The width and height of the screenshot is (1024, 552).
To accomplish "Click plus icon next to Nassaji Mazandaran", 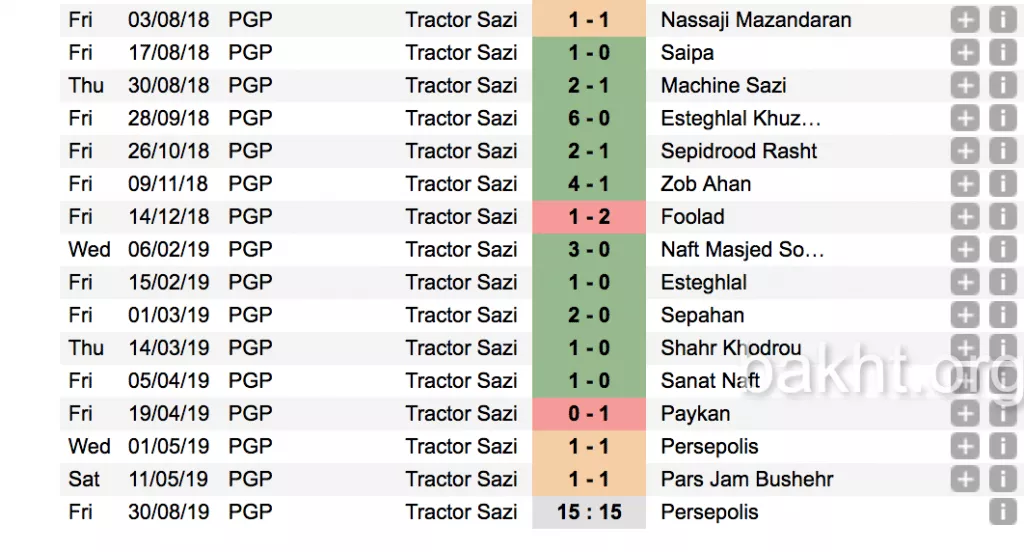I will click(x=965, y=19).
